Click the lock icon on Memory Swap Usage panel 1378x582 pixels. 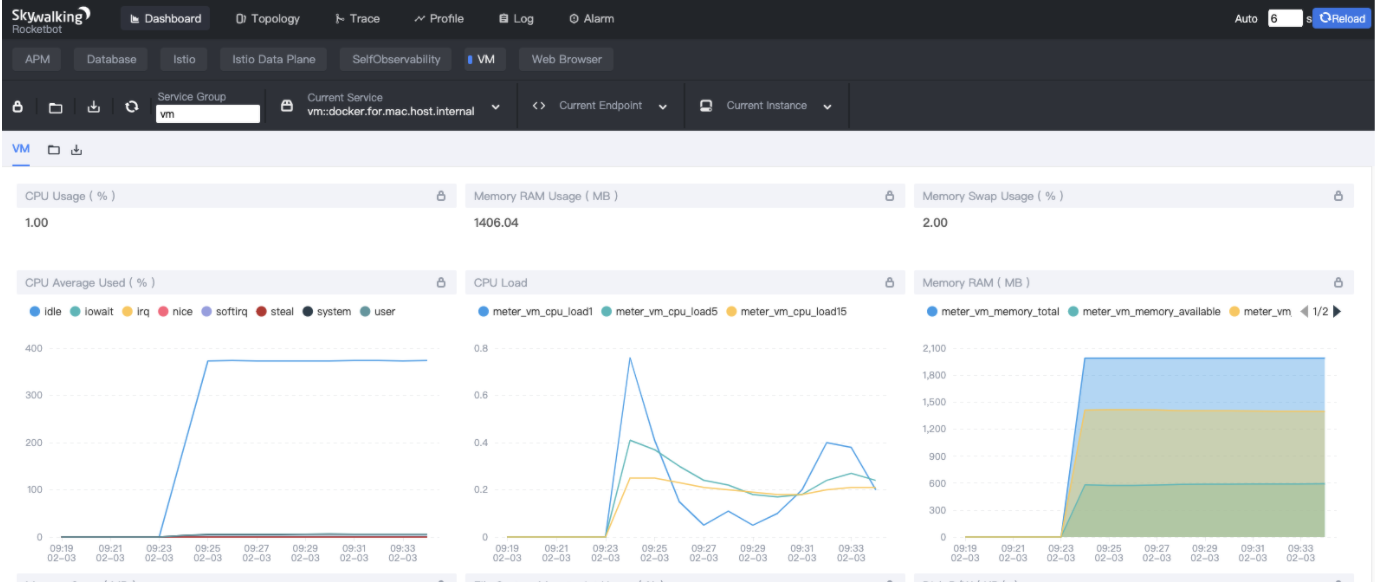pos(1338,197)
